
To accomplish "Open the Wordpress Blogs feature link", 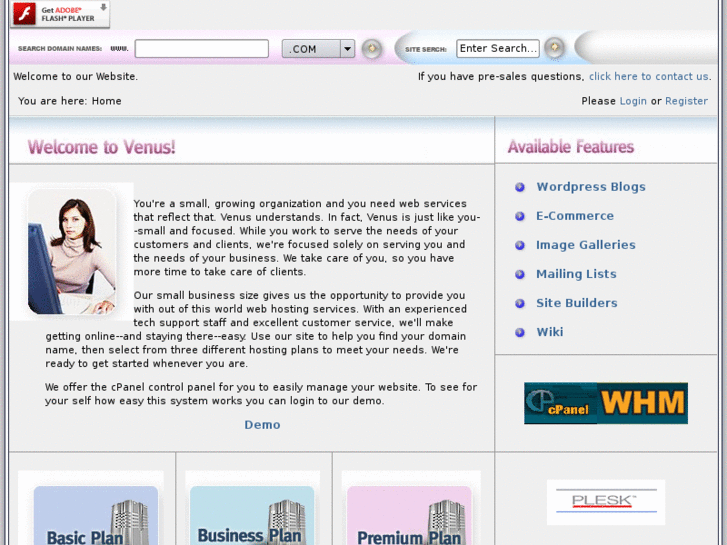I will (591, 187).
